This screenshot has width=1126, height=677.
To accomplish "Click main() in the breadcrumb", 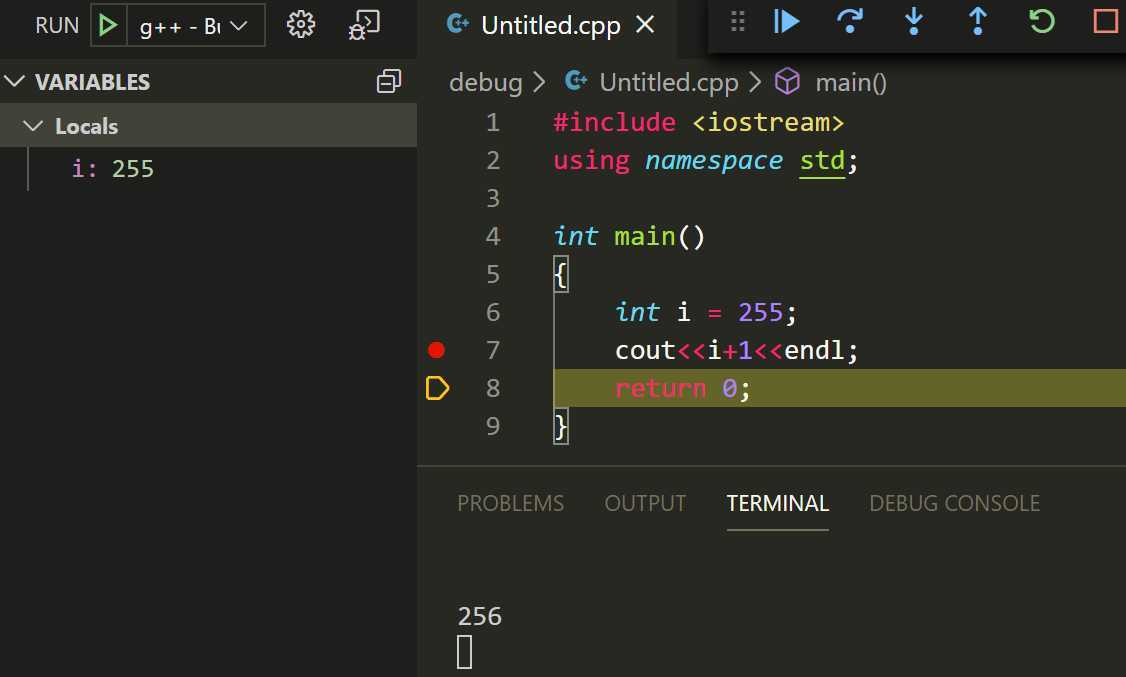I will (850, 82).
